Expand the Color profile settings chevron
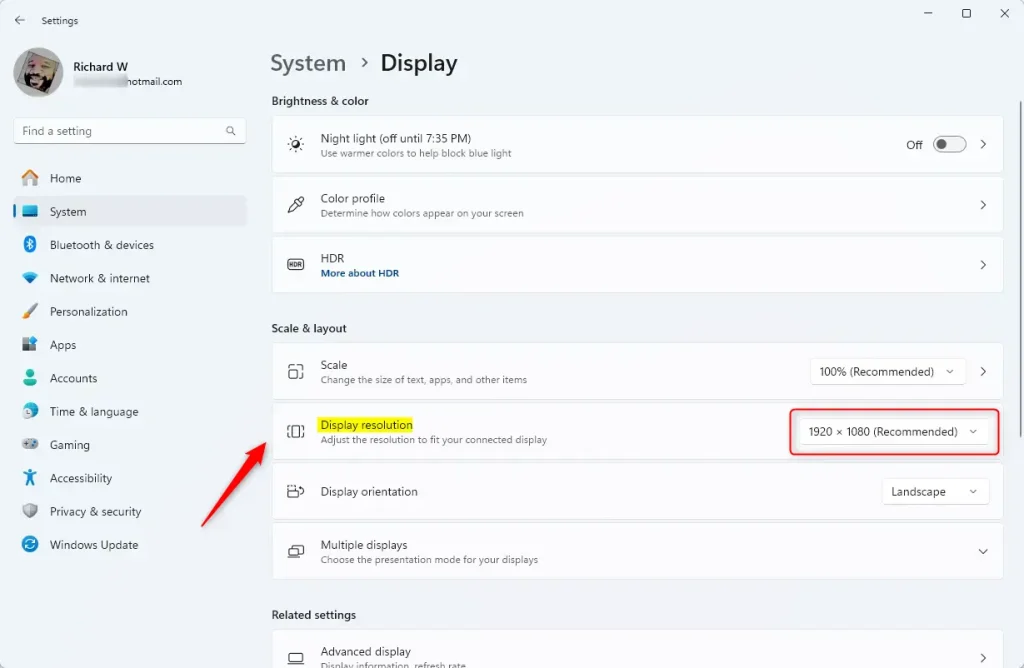 click(x=982, y=205)
